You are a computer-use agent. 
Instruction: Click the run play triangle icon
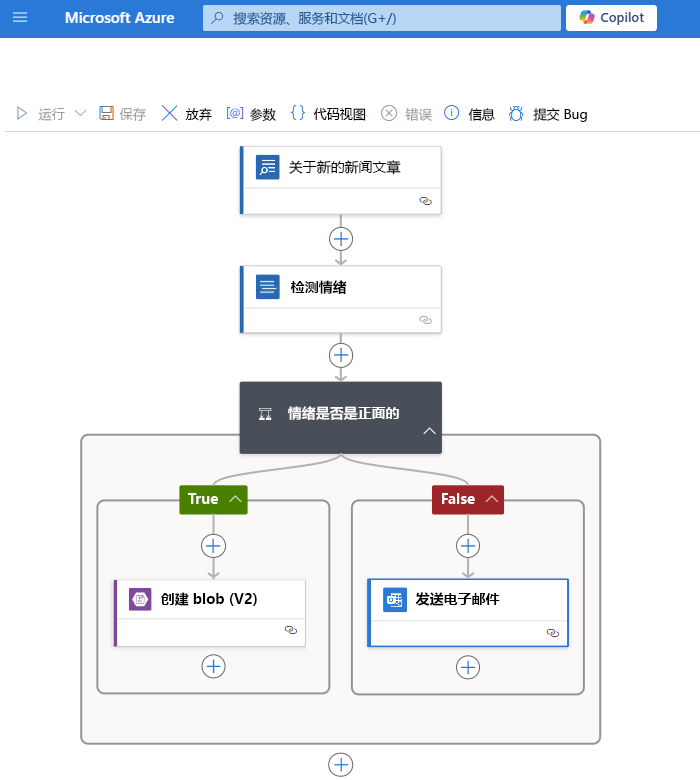coord(21,113)
